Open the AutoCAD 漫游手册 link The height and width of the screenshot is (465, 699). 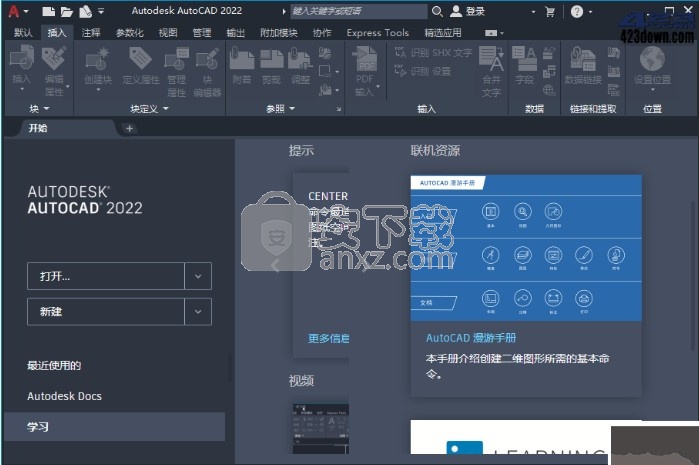pos(471,338)
